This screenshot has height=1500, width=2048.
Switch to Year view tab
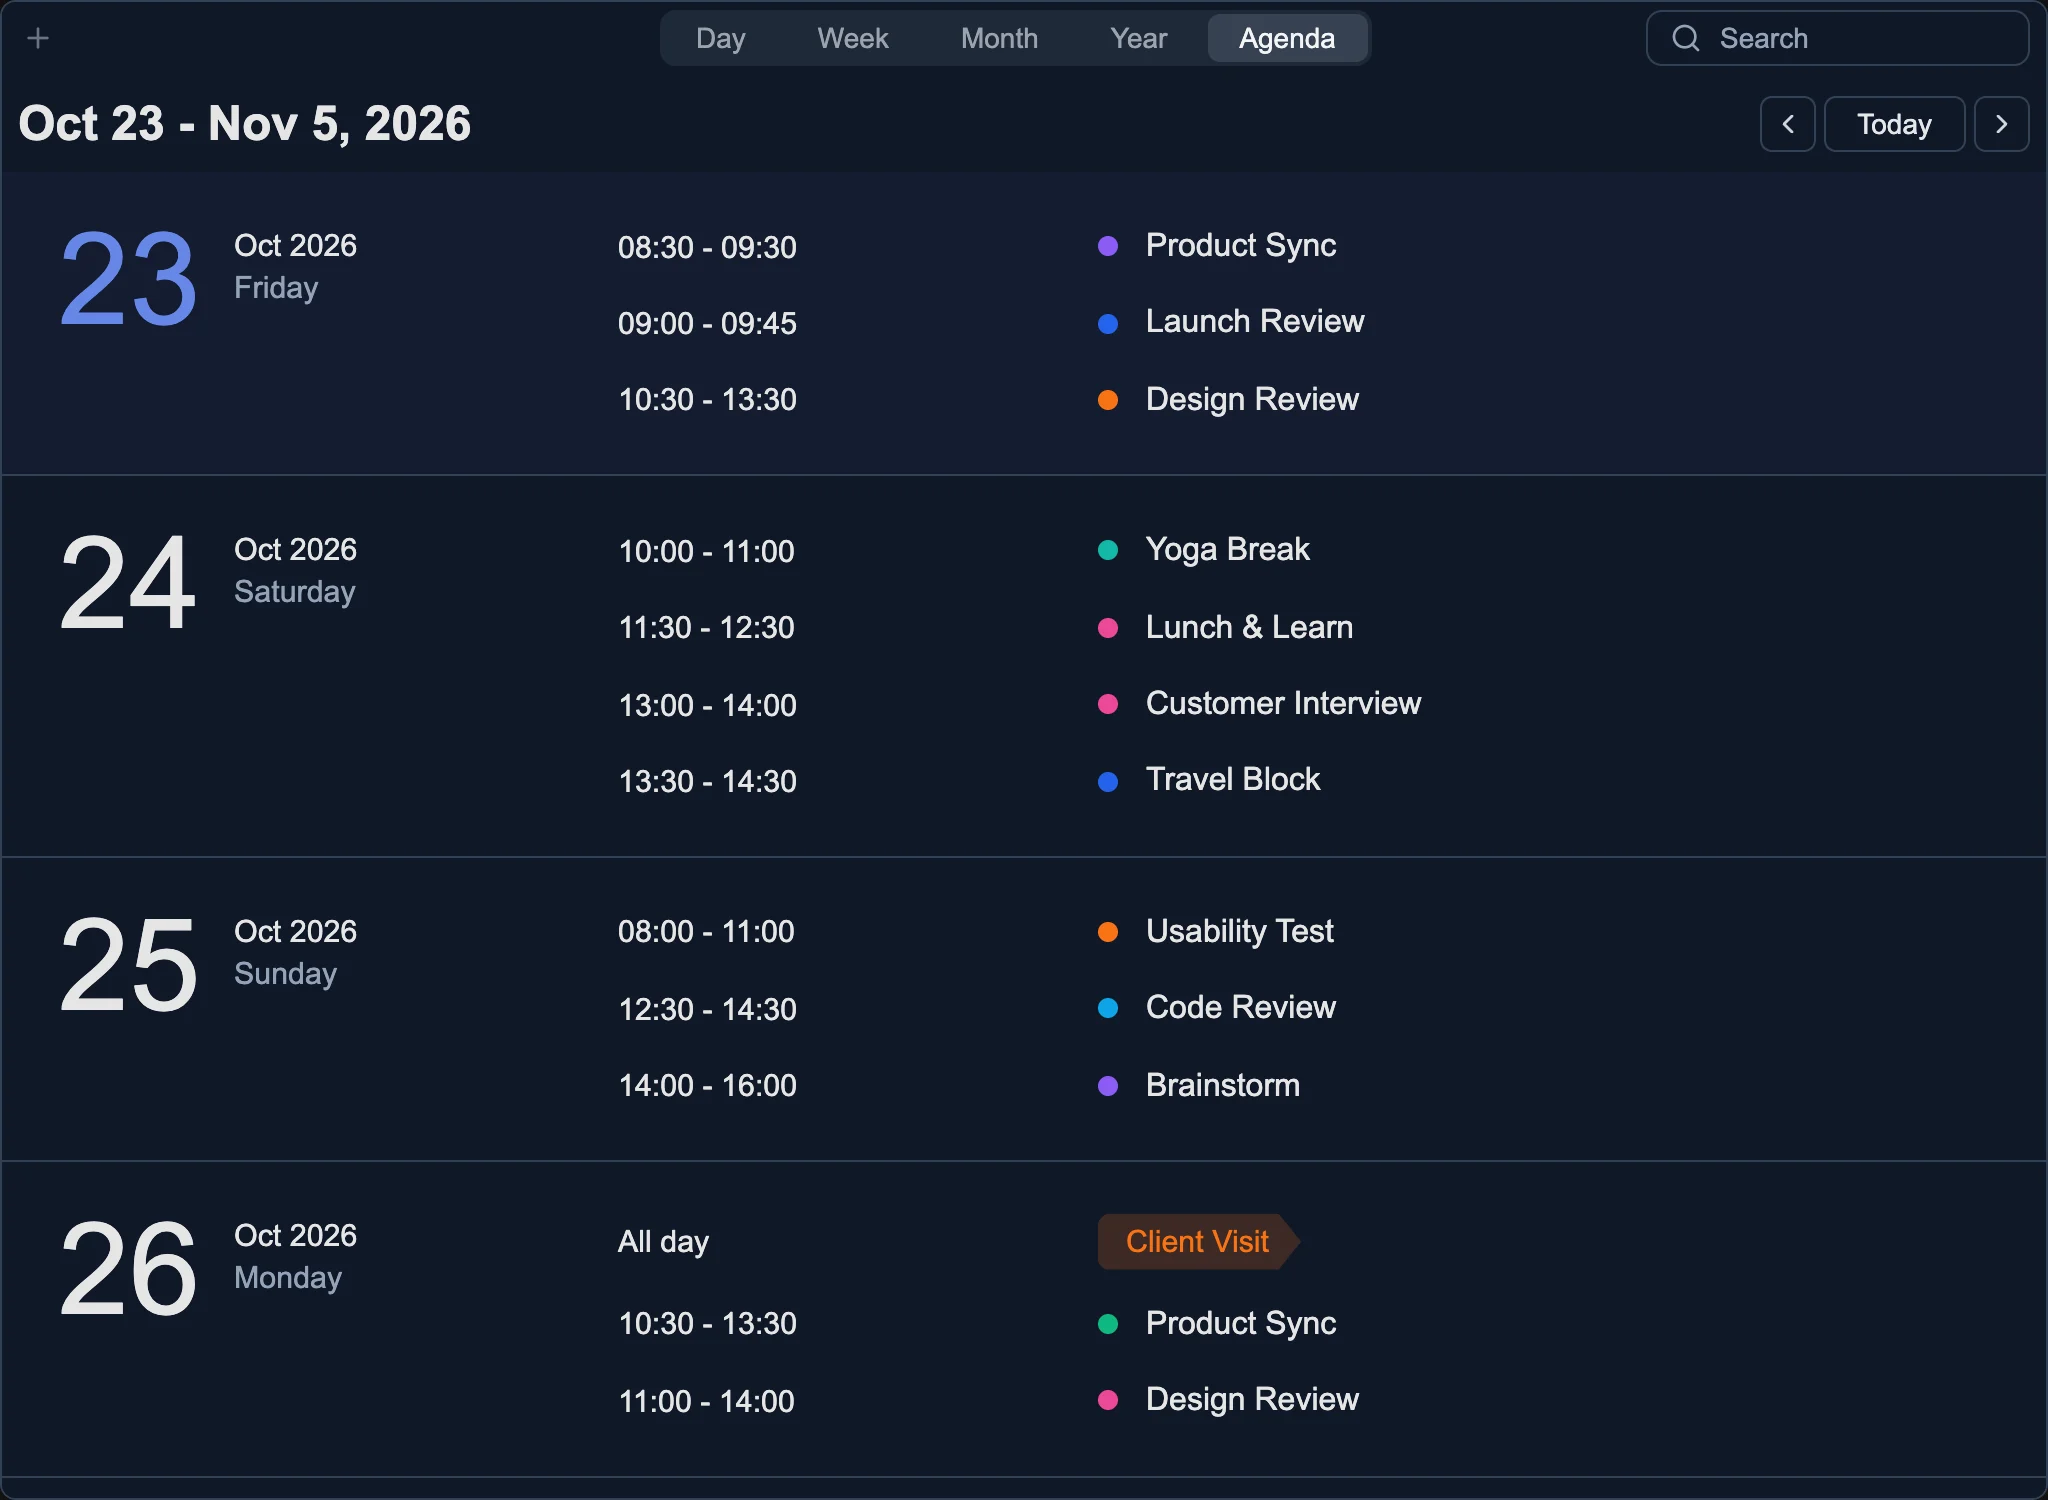(1138, 38)
